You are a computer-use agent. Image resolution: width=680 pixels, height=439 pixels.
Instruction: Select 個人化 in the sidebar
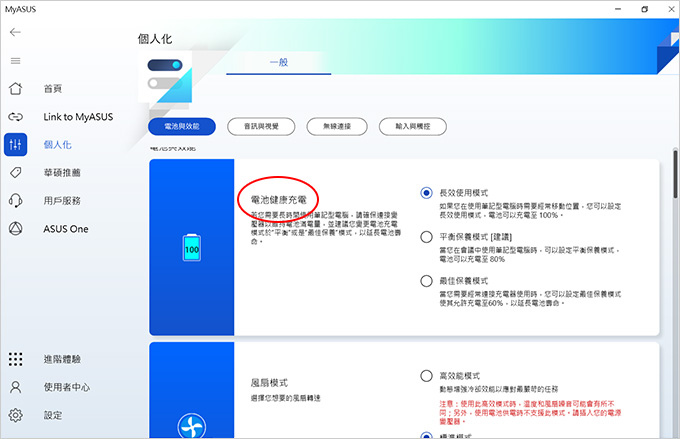(x=58, y=144)
